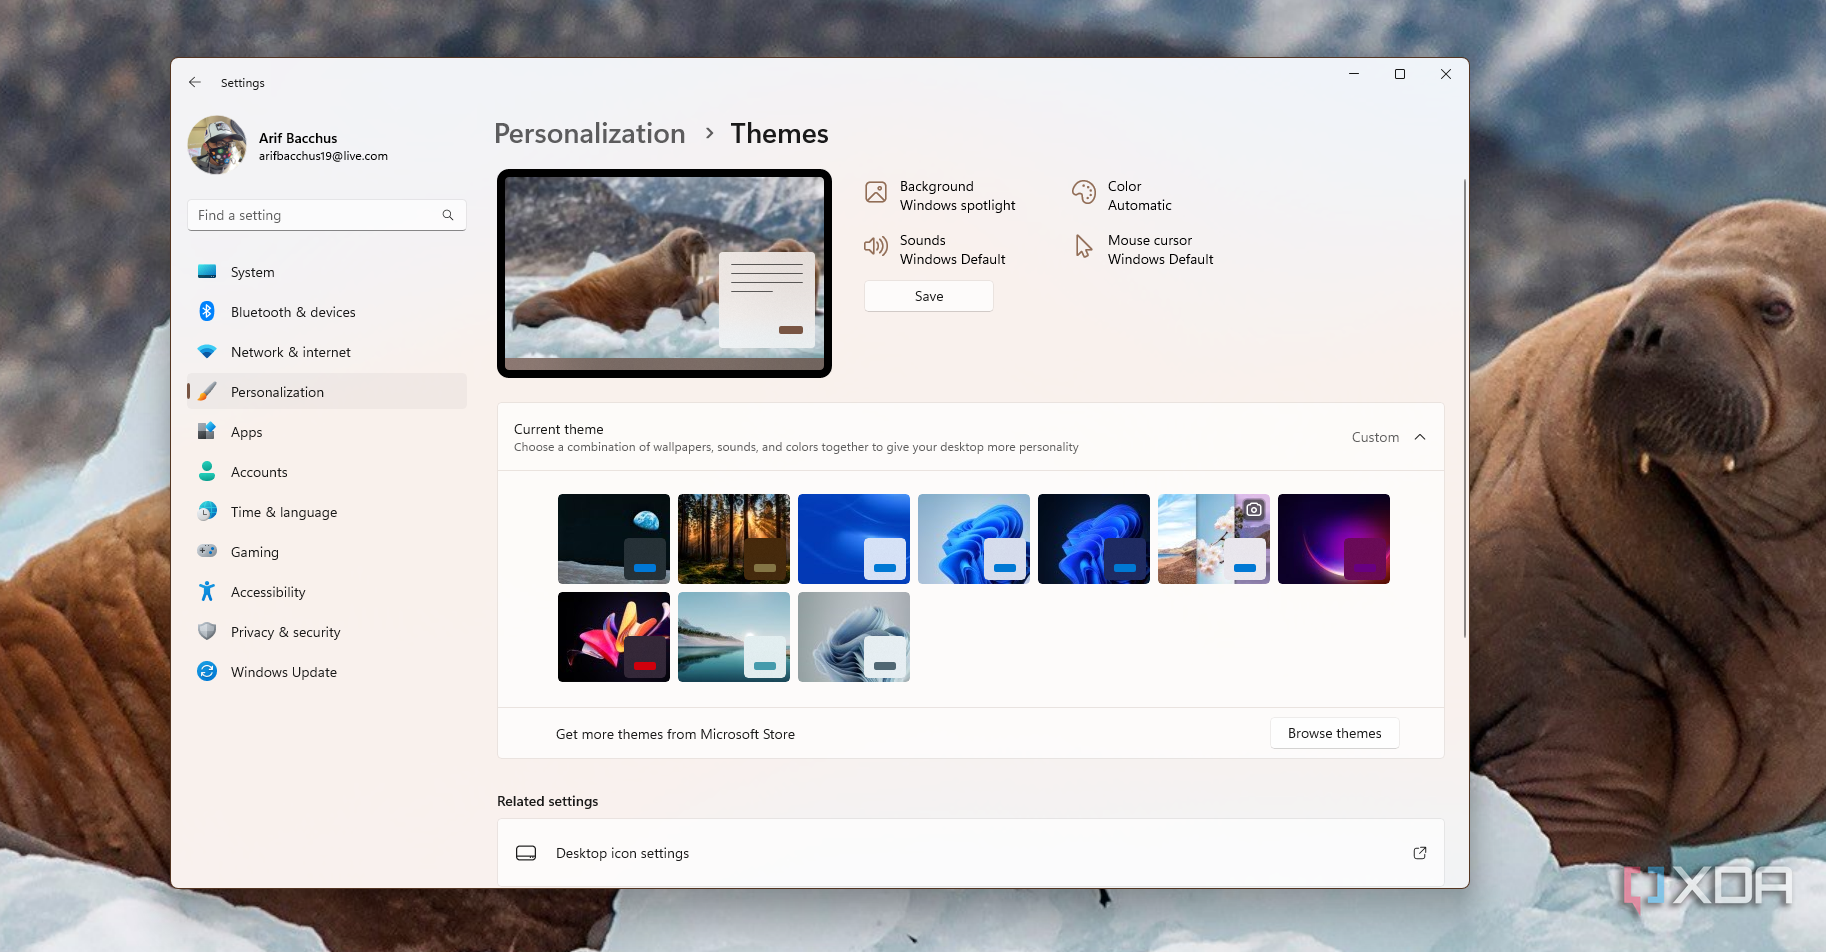Click the Gaming controller icon

(207, 551)
